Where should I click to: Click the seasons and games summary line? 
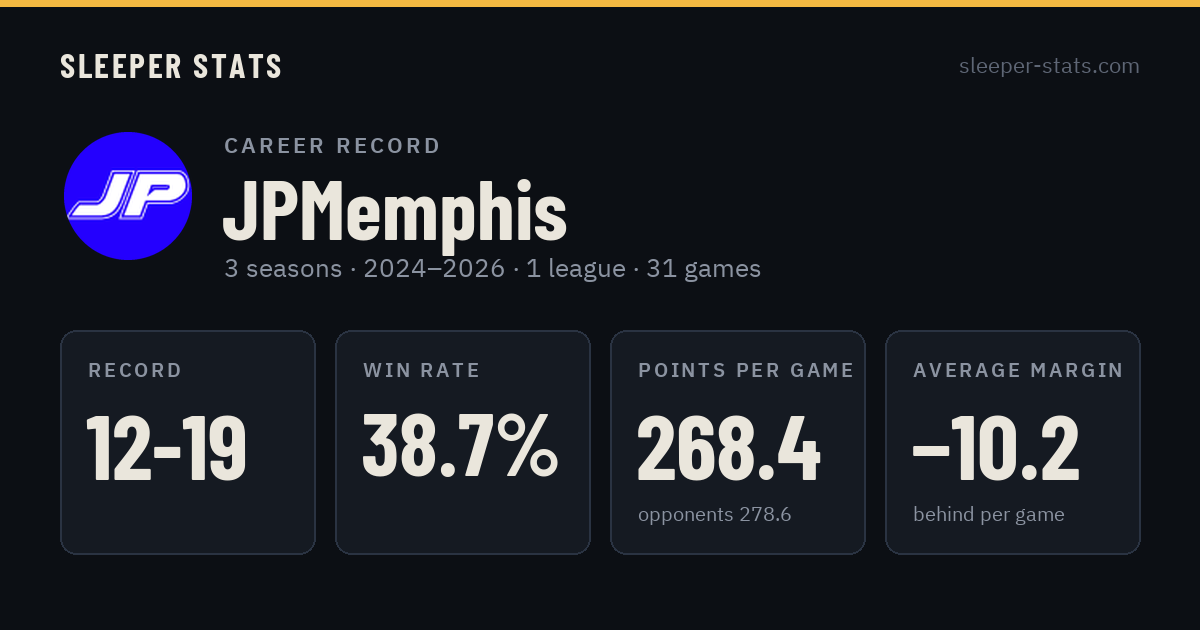pos(492,269)
